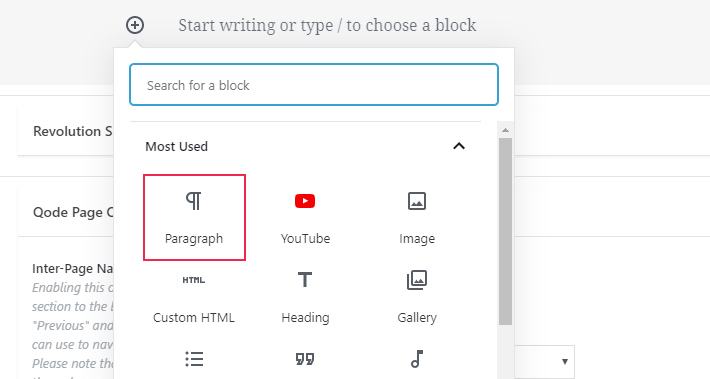Click the Revolution S panel title
Image resolution: width=710 pixels, height=379 pixels.
pyautogui.click(x=72, y=131)
